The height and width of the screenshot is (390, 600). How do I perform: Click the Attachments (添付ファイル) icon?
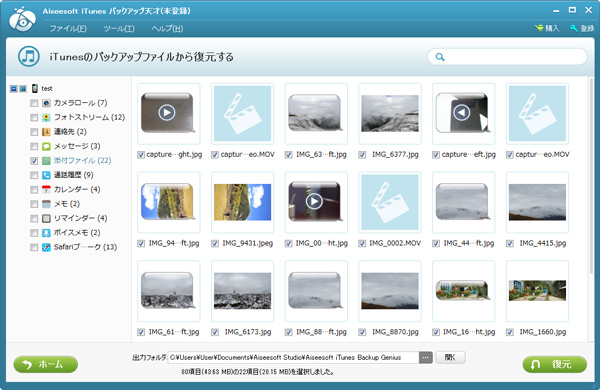tap(46, 161)
